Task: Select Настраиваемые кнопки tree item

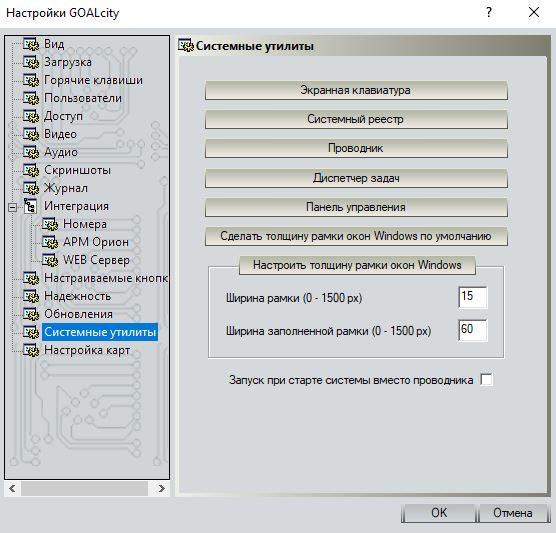Action: click(106, 278)
